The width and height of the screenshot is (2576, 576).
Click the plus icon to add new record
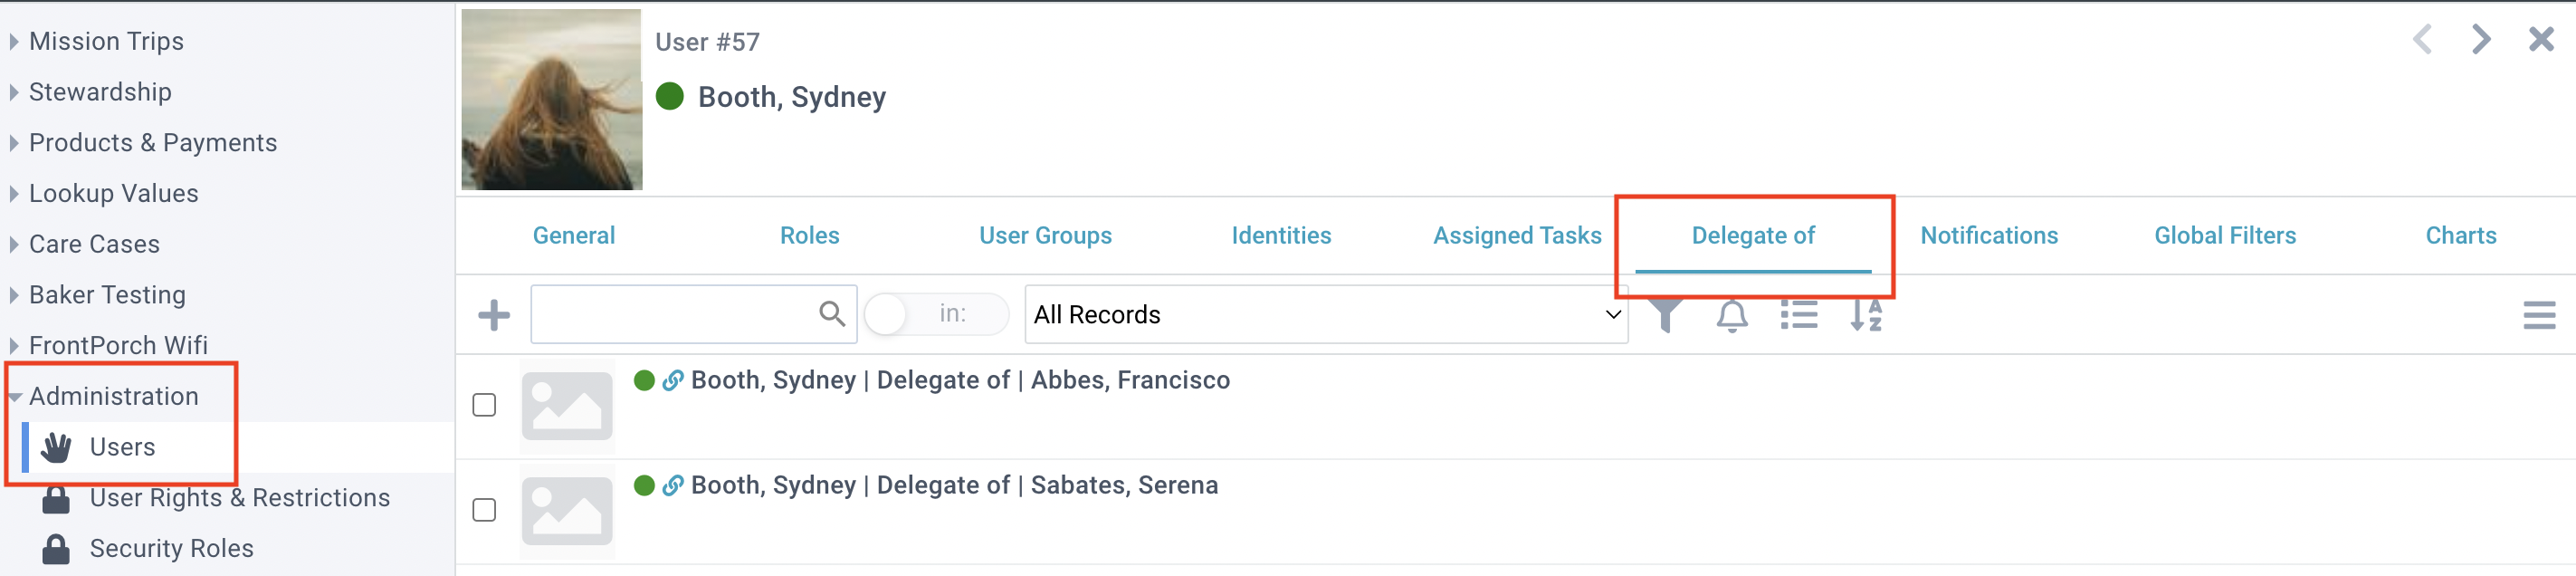coord(494,315)
